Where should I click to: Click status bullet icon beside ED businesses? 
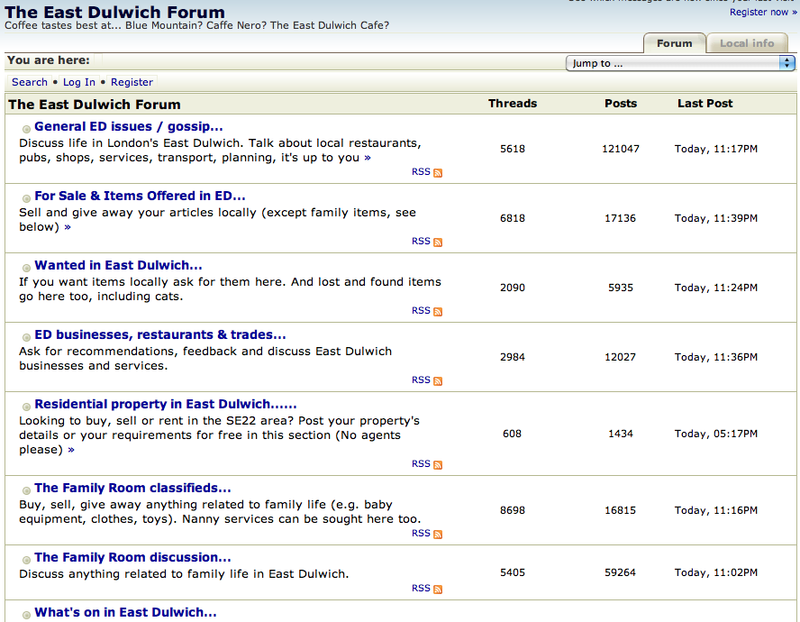(26, 337)
